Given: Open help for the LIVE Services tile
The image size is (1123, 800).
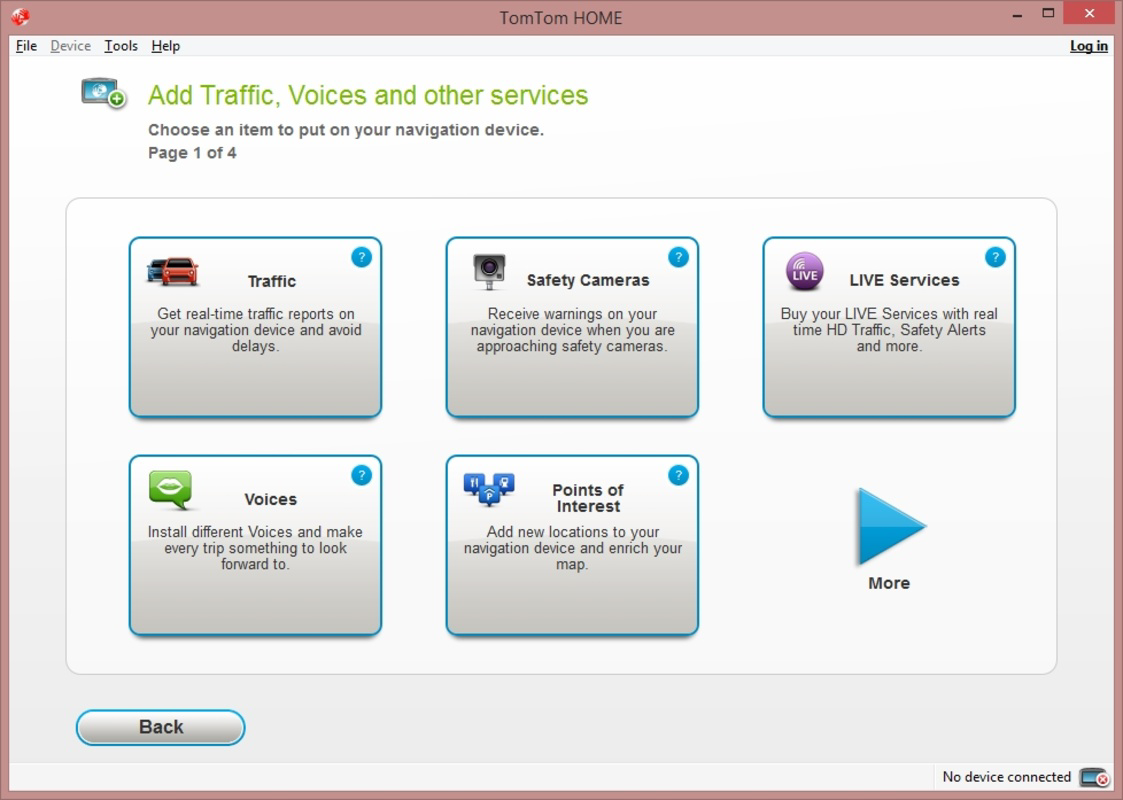Looking at the screenshot, I should pos(995,257).
